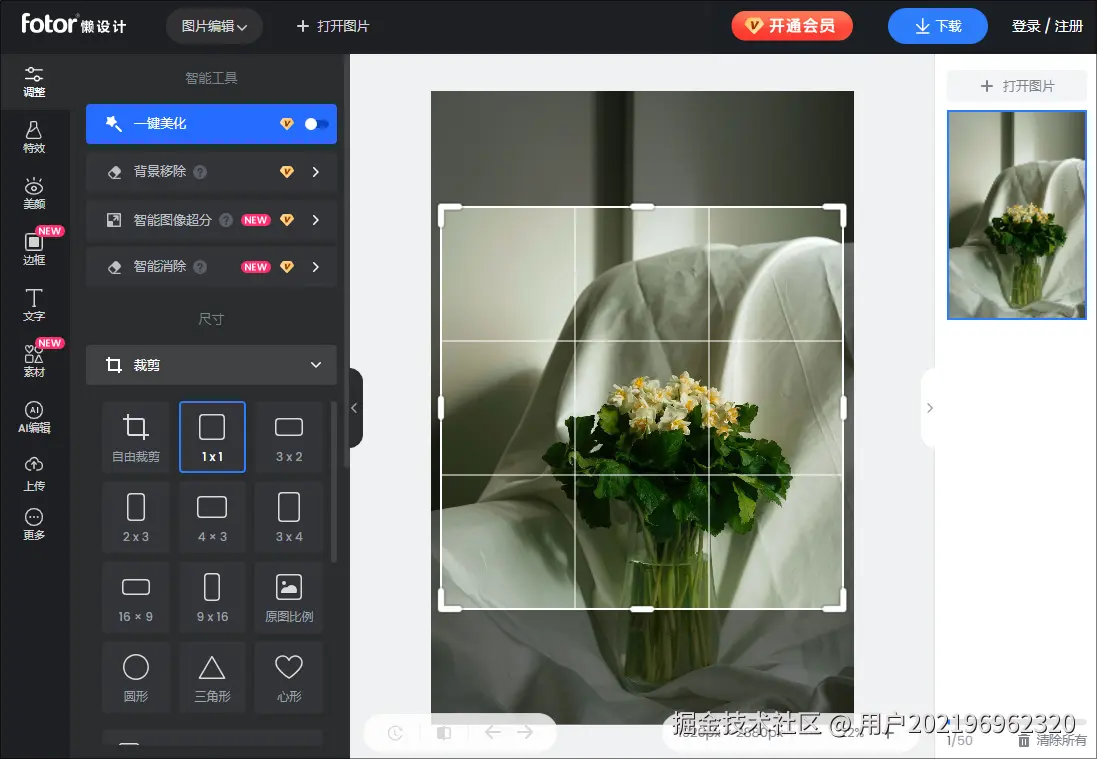Image resolution: width=1097 pixels, height=759 pixels.
Task: Collapse the 裁剪 crop section
Action: (x=211, y=364)
